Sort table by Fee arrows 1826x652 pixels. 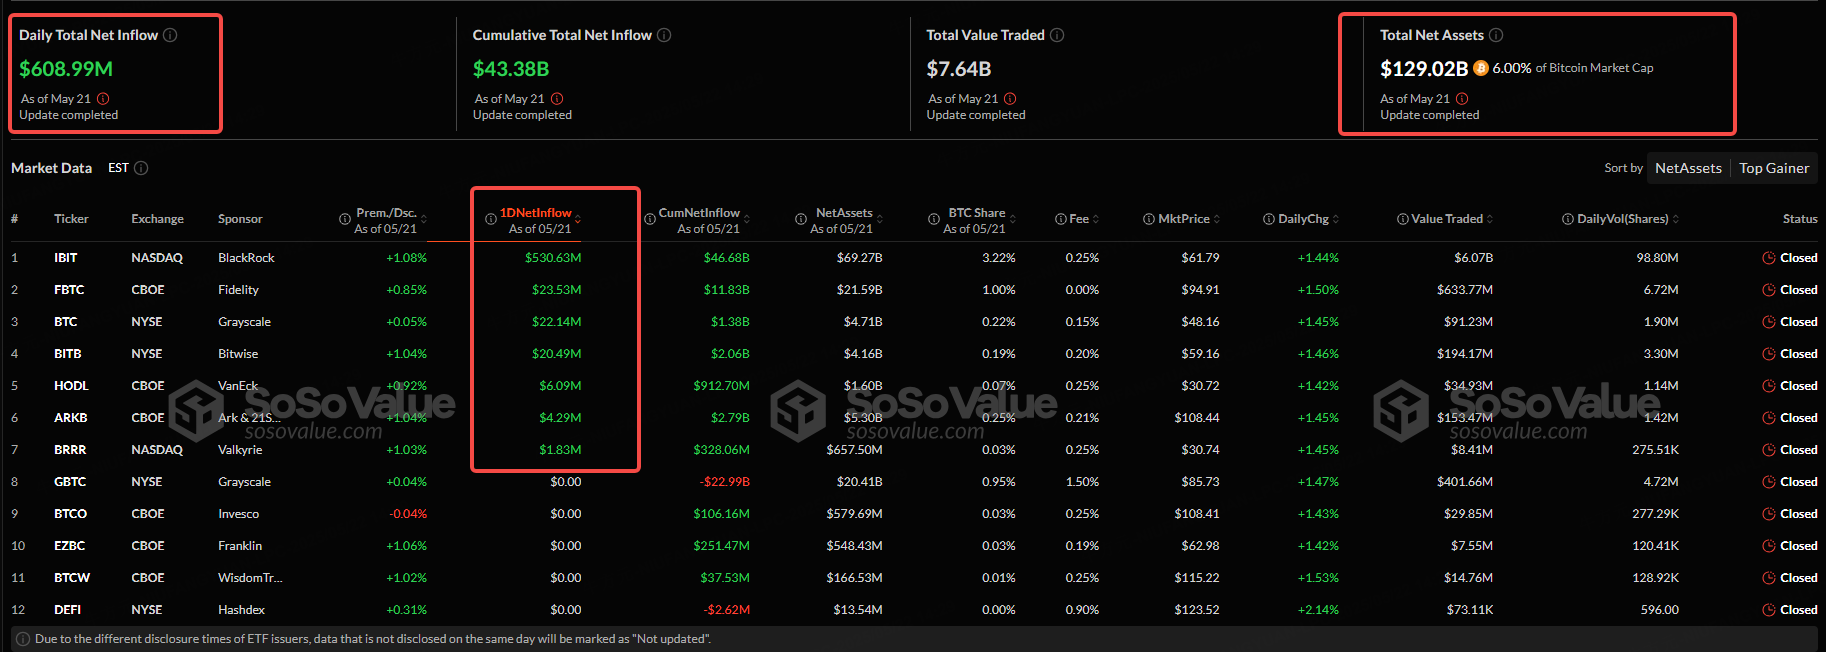[1096, 219]
